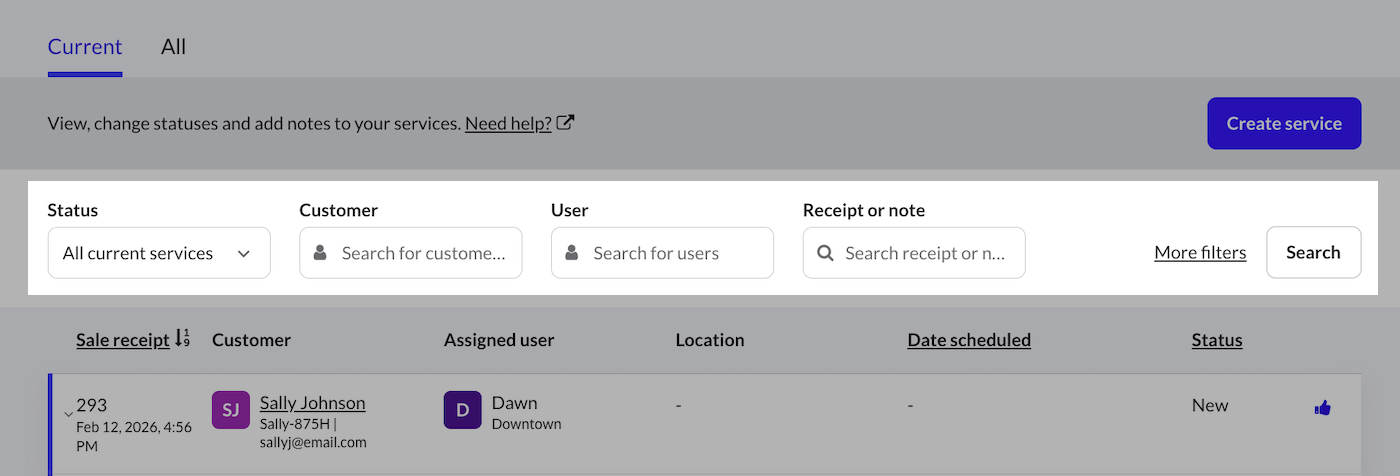Screen dimensions: 1400x476
Task: Show additional options via More filters
Action: (1200, 253)
